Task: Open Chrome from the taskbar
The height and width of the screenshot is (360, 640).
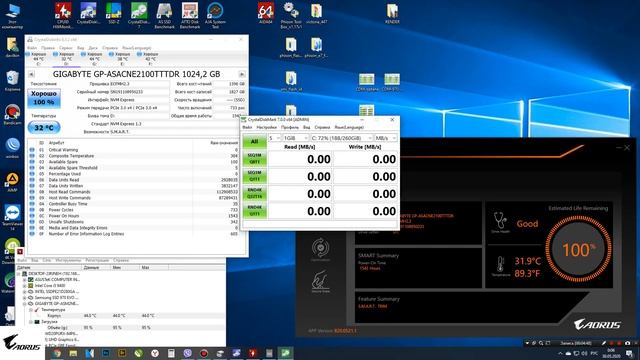Action: click(x=57, y=353)
